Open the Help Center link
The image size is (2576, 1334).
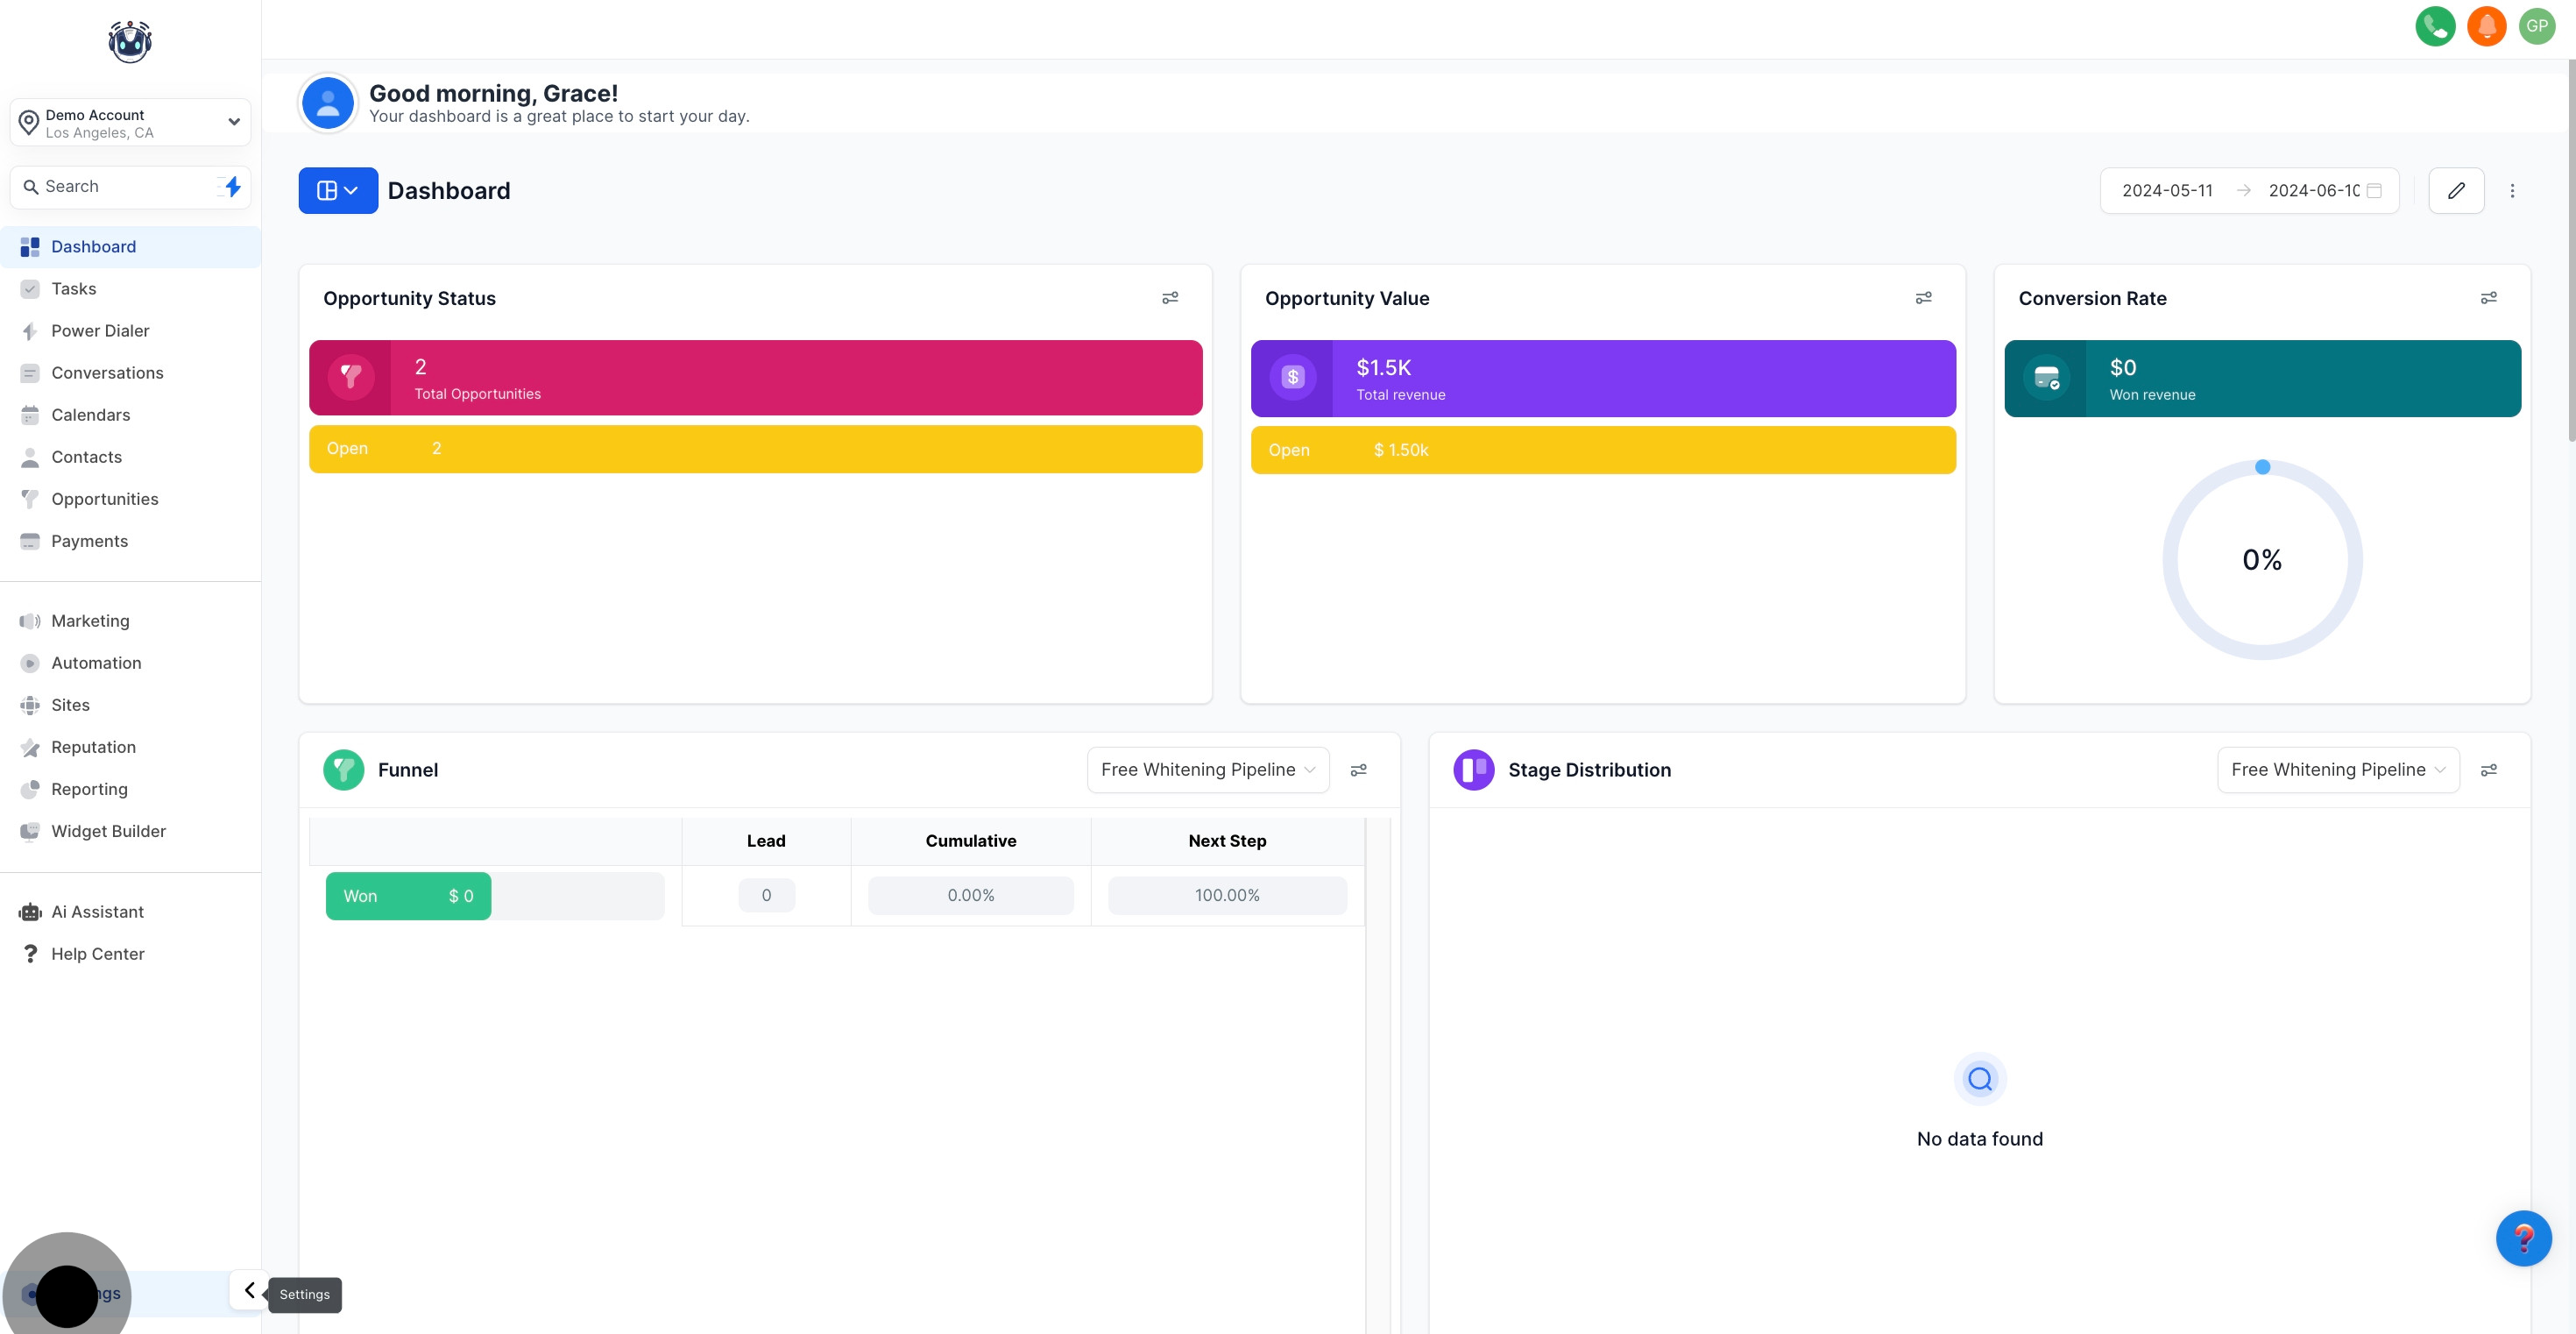(x=97, y=954)
